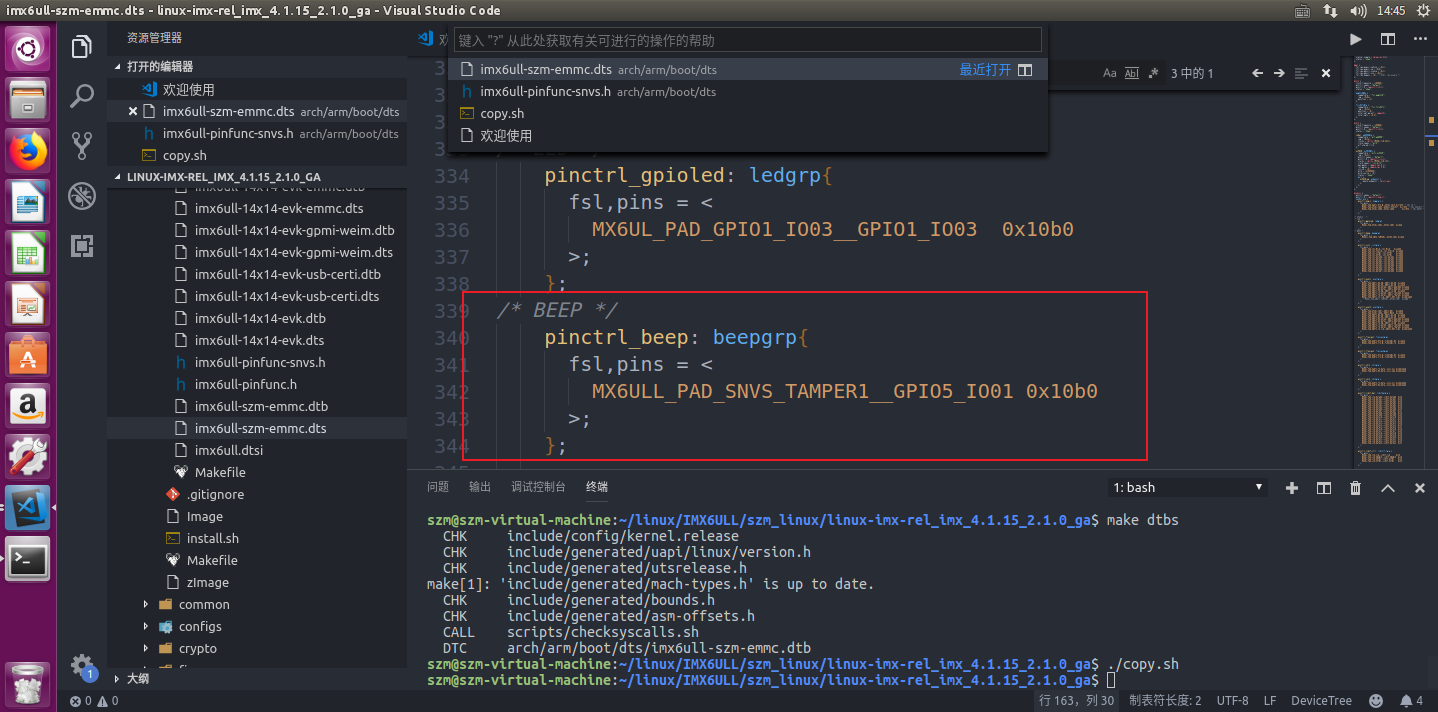
Task: Expand the 大纲 outline section
Action: (257, 678)
